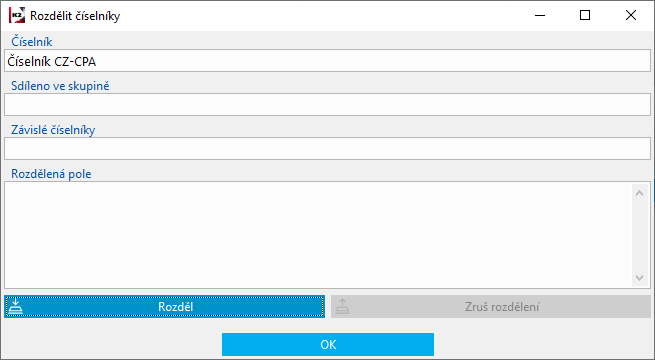Focus the Číselník CZ-CPA field
This screenshot has width=655, height=360.
click(x=328, y=61)
